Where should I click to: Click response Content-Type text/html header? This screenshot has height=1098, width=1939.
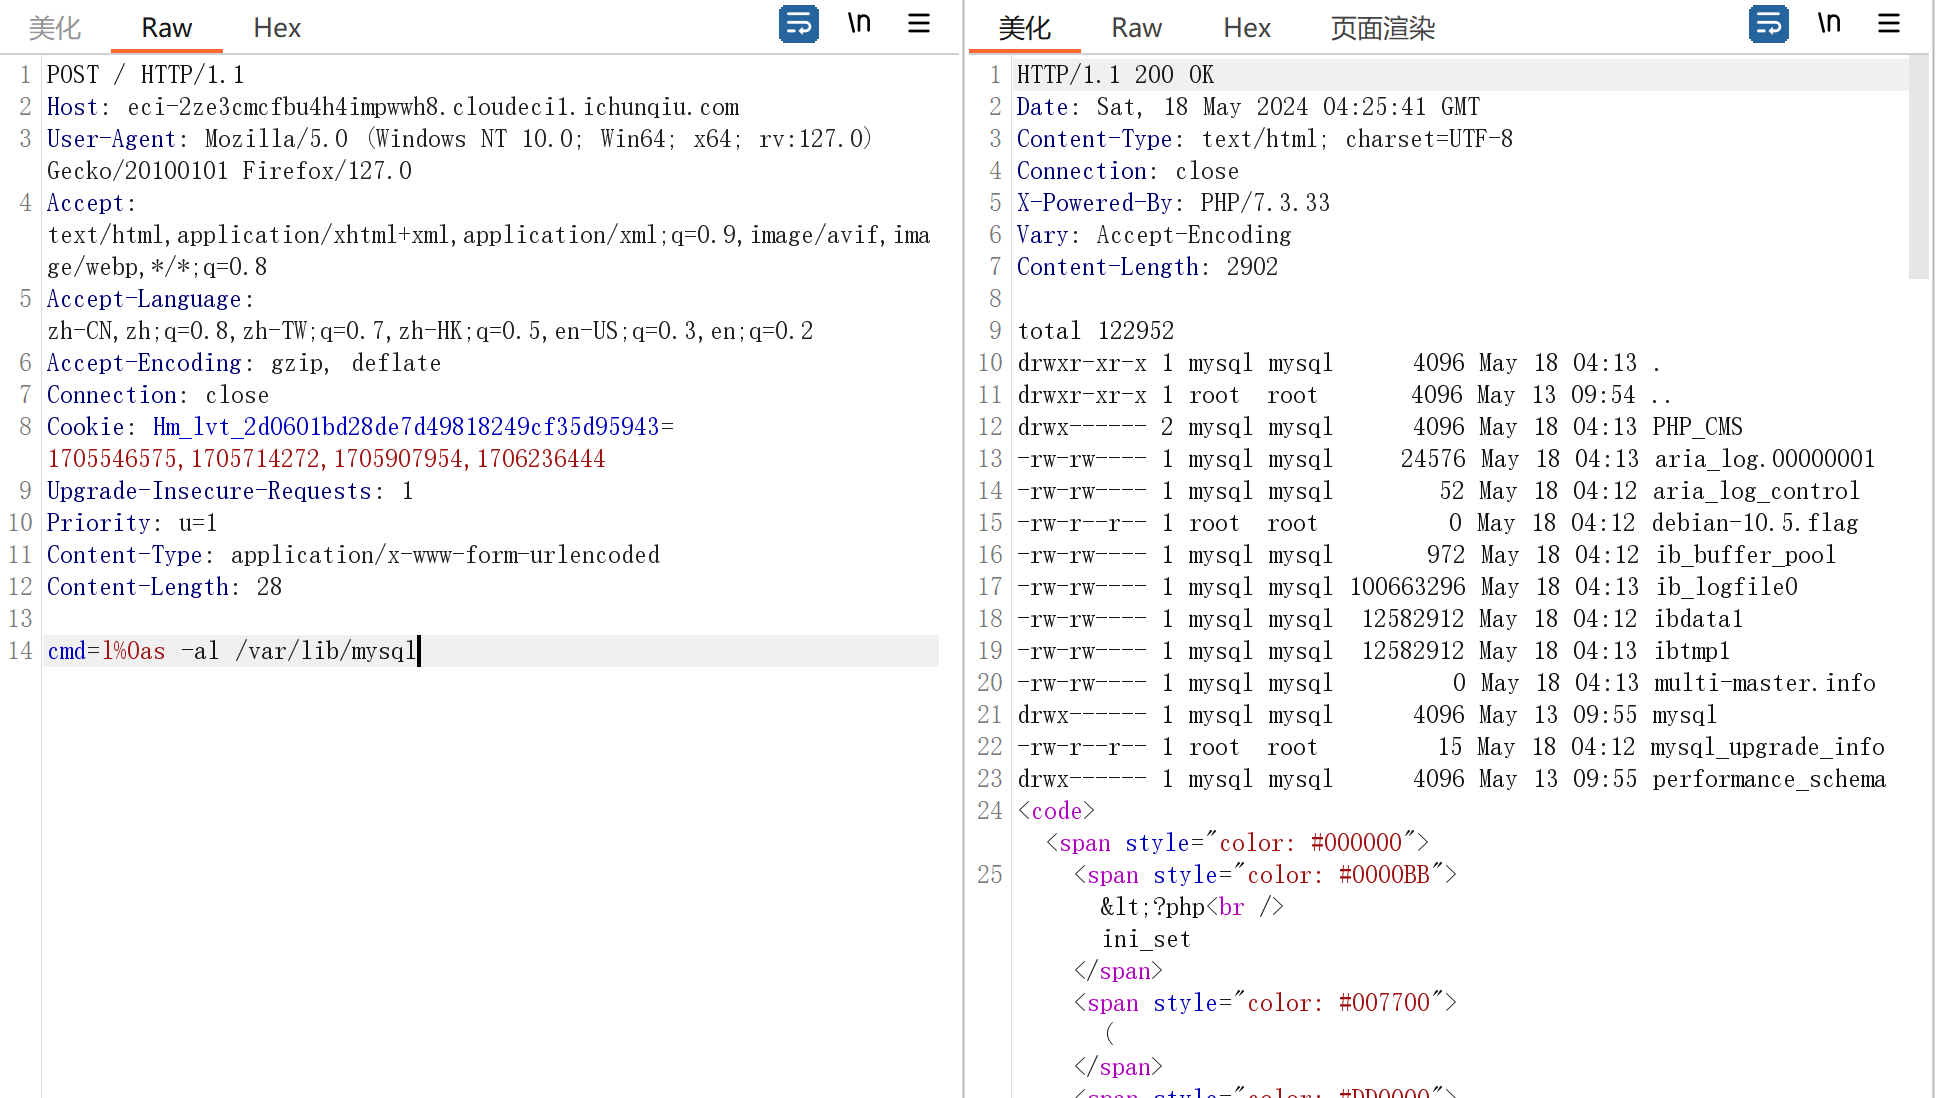pos(1265,139)
